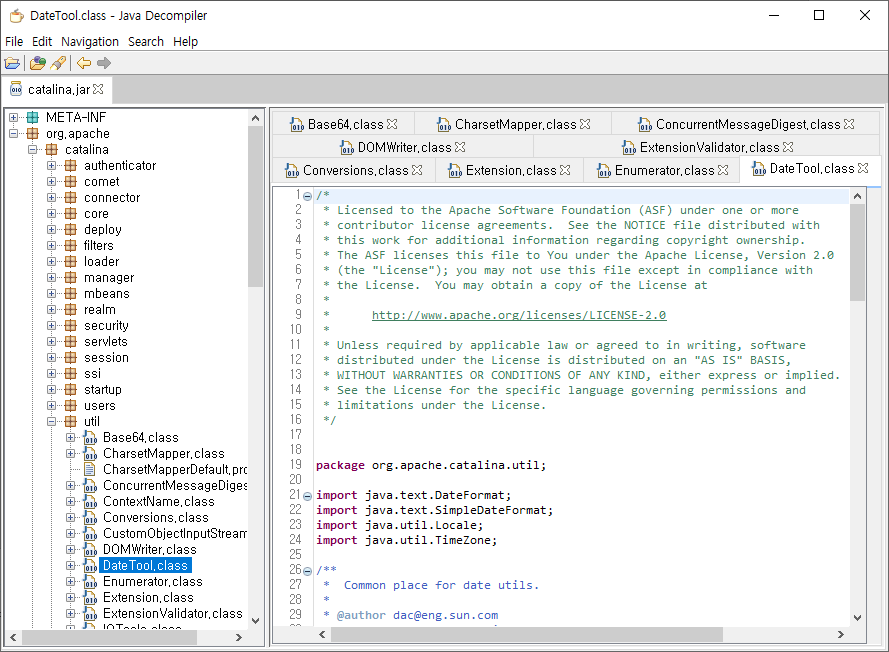Viewport: 889px width, 652px height.
Task: Collapse the import block fold marker
Action: click(x=306, y=496)
